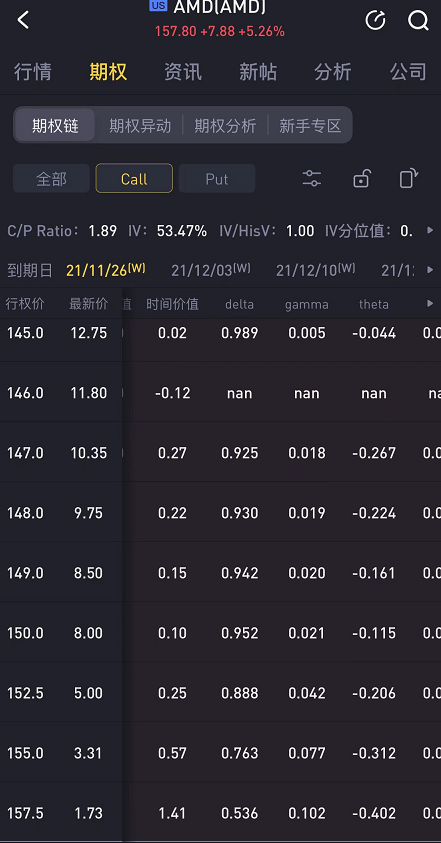Select the Put filter

[x=217, y=178]
